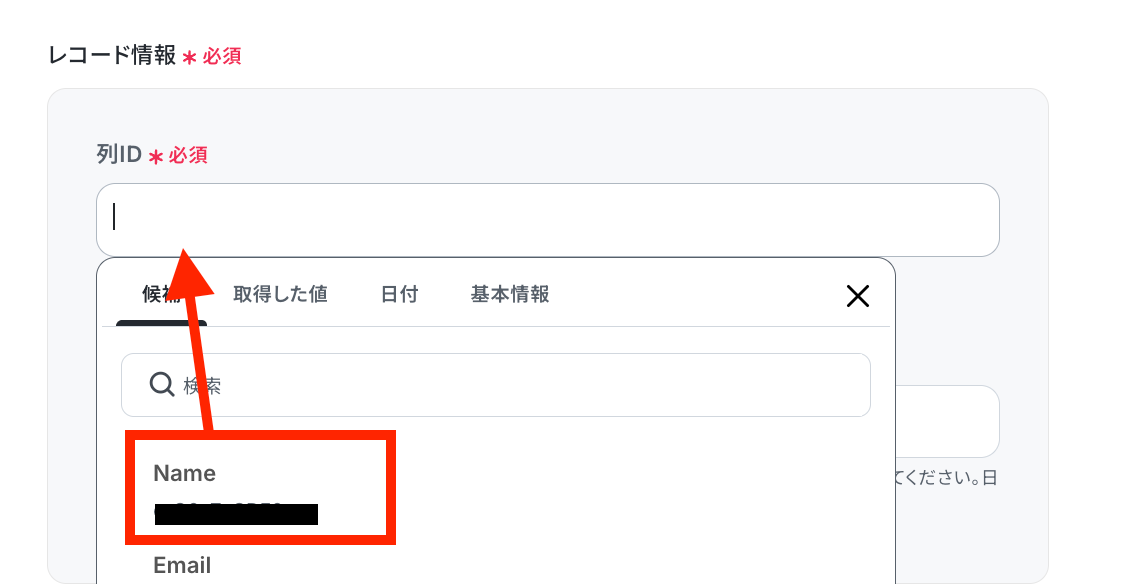Open the 日付 tab

399,295
